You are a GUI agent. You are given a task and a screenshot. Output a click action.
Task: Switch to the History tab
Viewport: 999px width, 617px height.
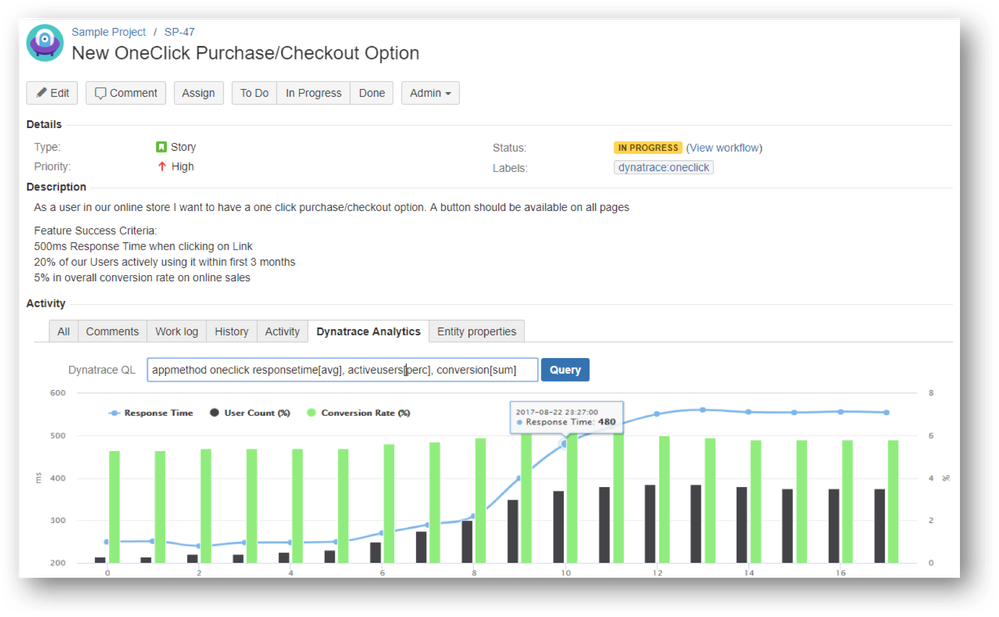tap(231, 331)
